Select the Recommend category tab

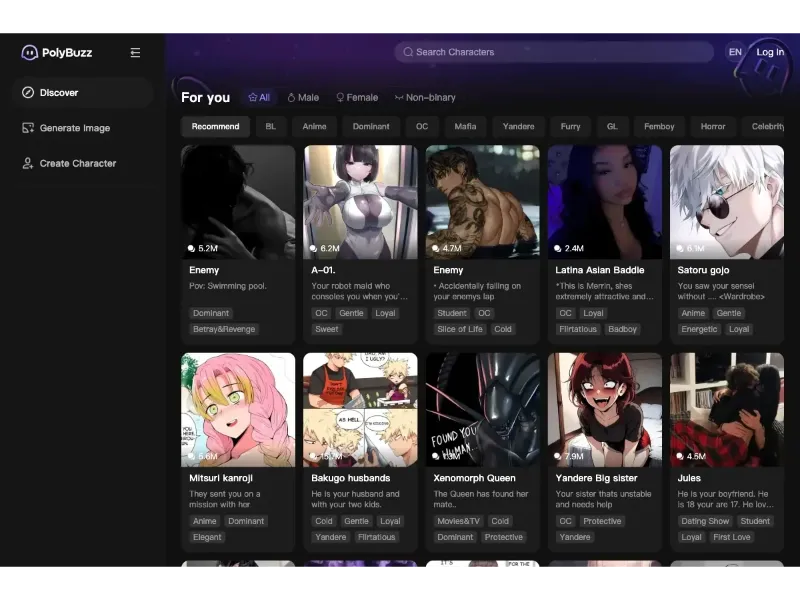pyautogui.click(x=215, y=127)
